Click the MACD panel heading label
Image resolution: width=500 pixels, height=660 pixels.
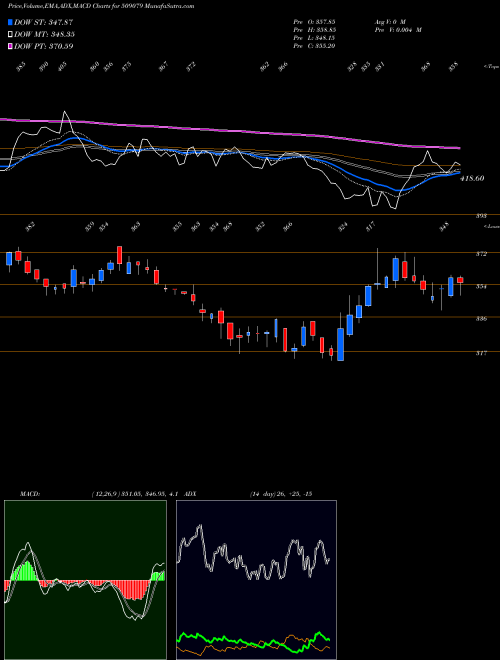coord(29,494)
